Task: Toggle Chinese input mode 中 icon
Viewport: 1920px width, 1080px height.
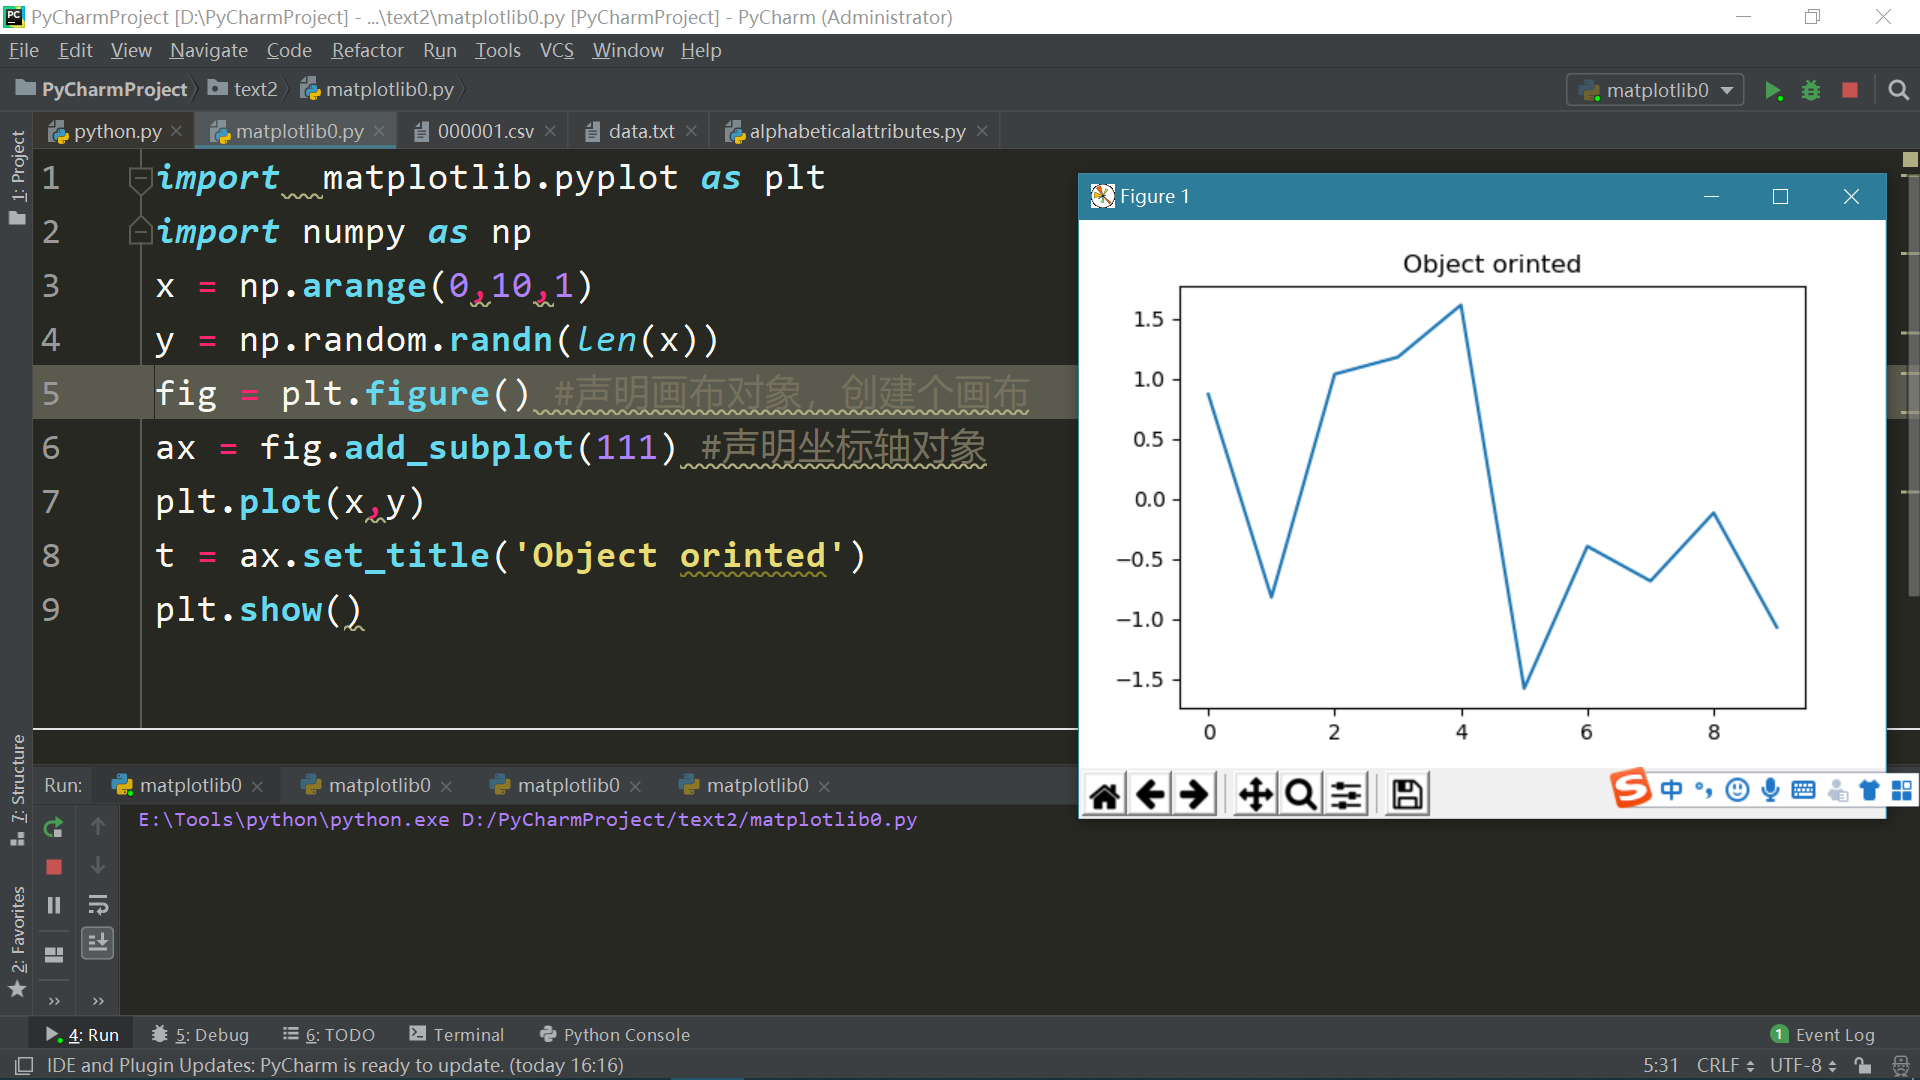Action: click(1671, 790)
